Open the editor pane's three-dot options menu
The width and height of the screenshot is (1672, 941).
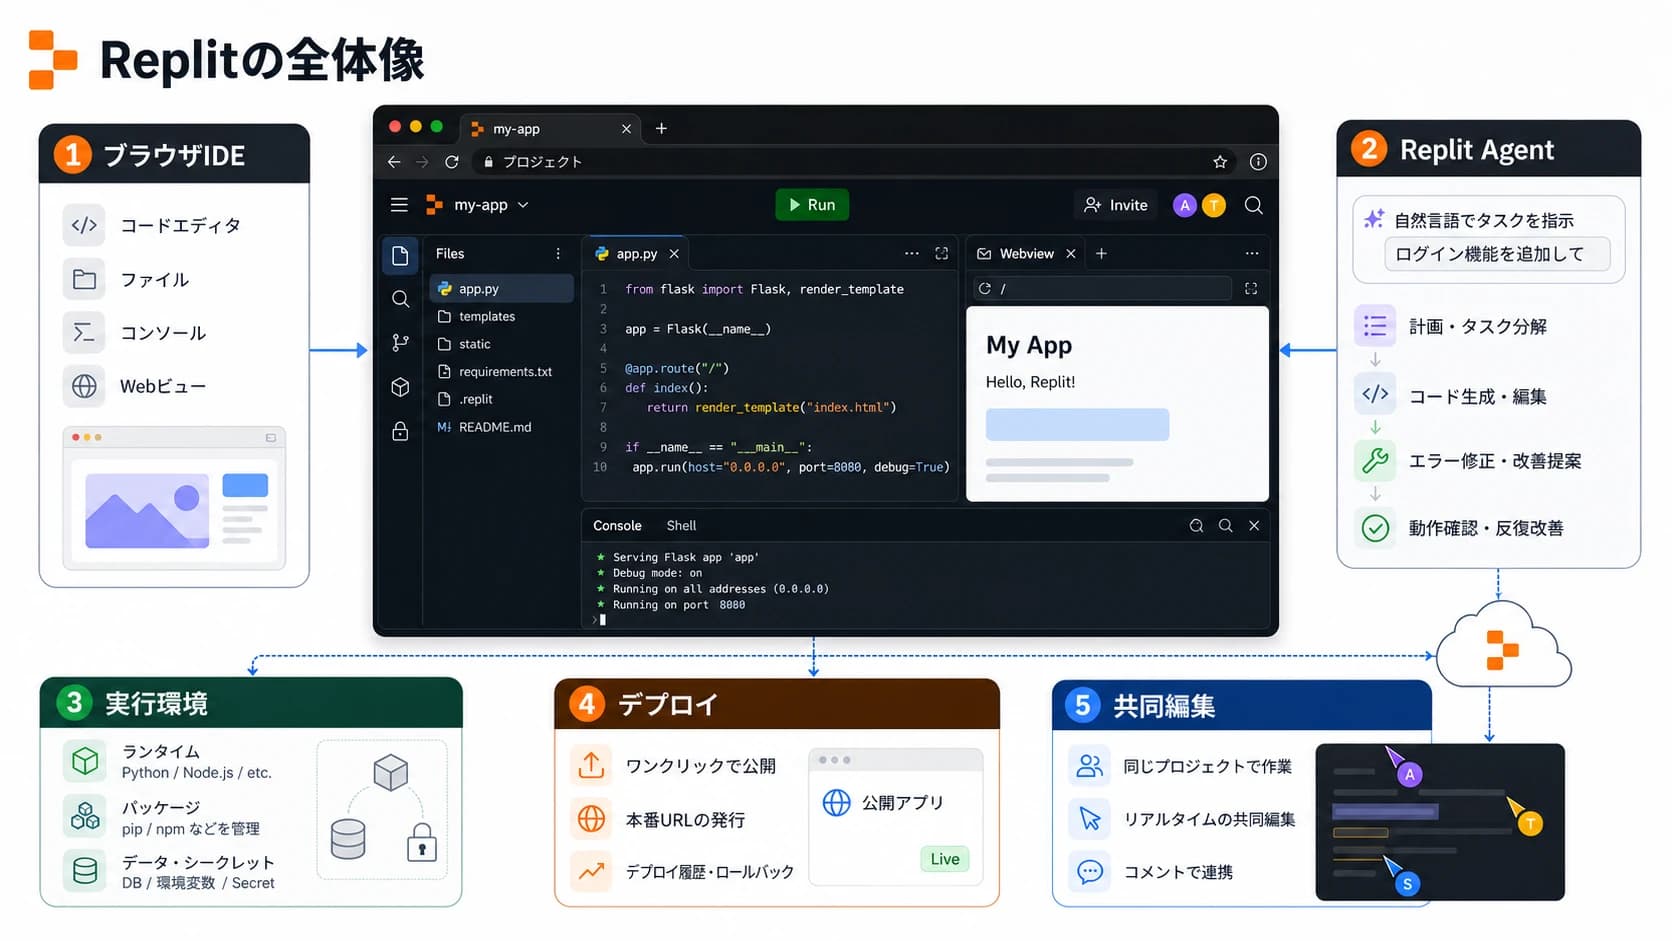tap(912, 254)
